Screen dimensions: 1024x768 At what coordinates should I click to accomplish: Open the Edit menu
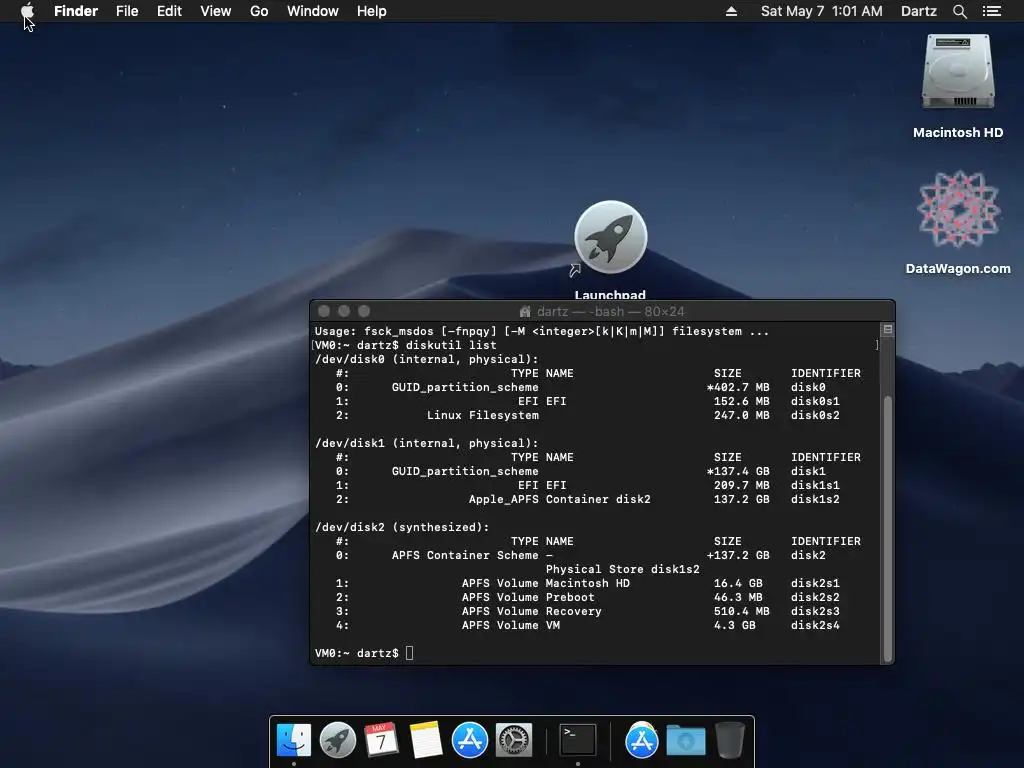(169, 11)
